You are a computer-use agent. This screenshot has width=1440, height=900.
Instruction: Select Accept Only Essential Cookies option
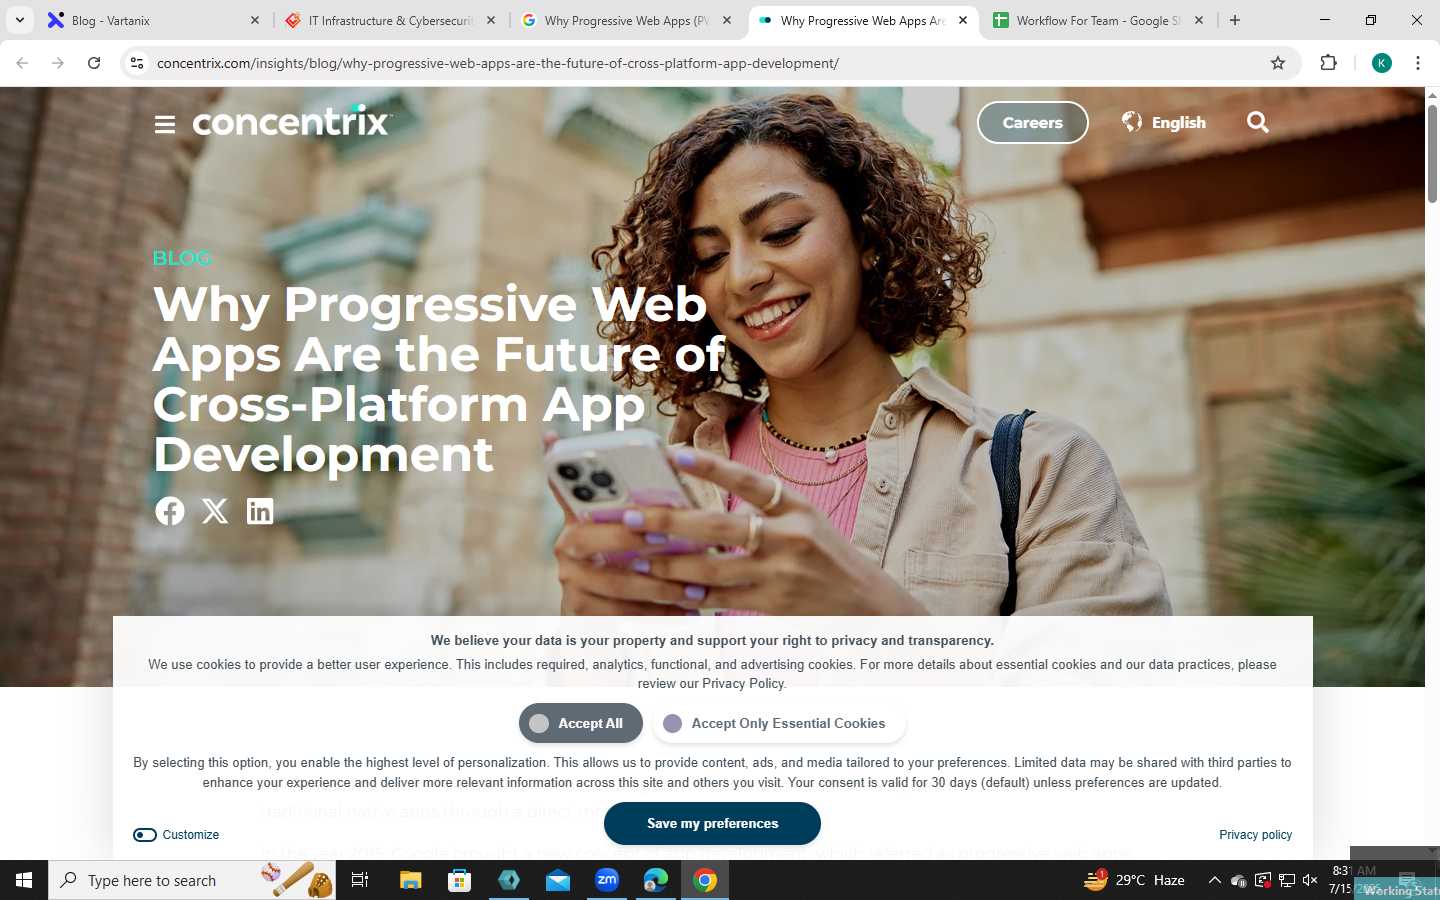(x=779, y=723)
